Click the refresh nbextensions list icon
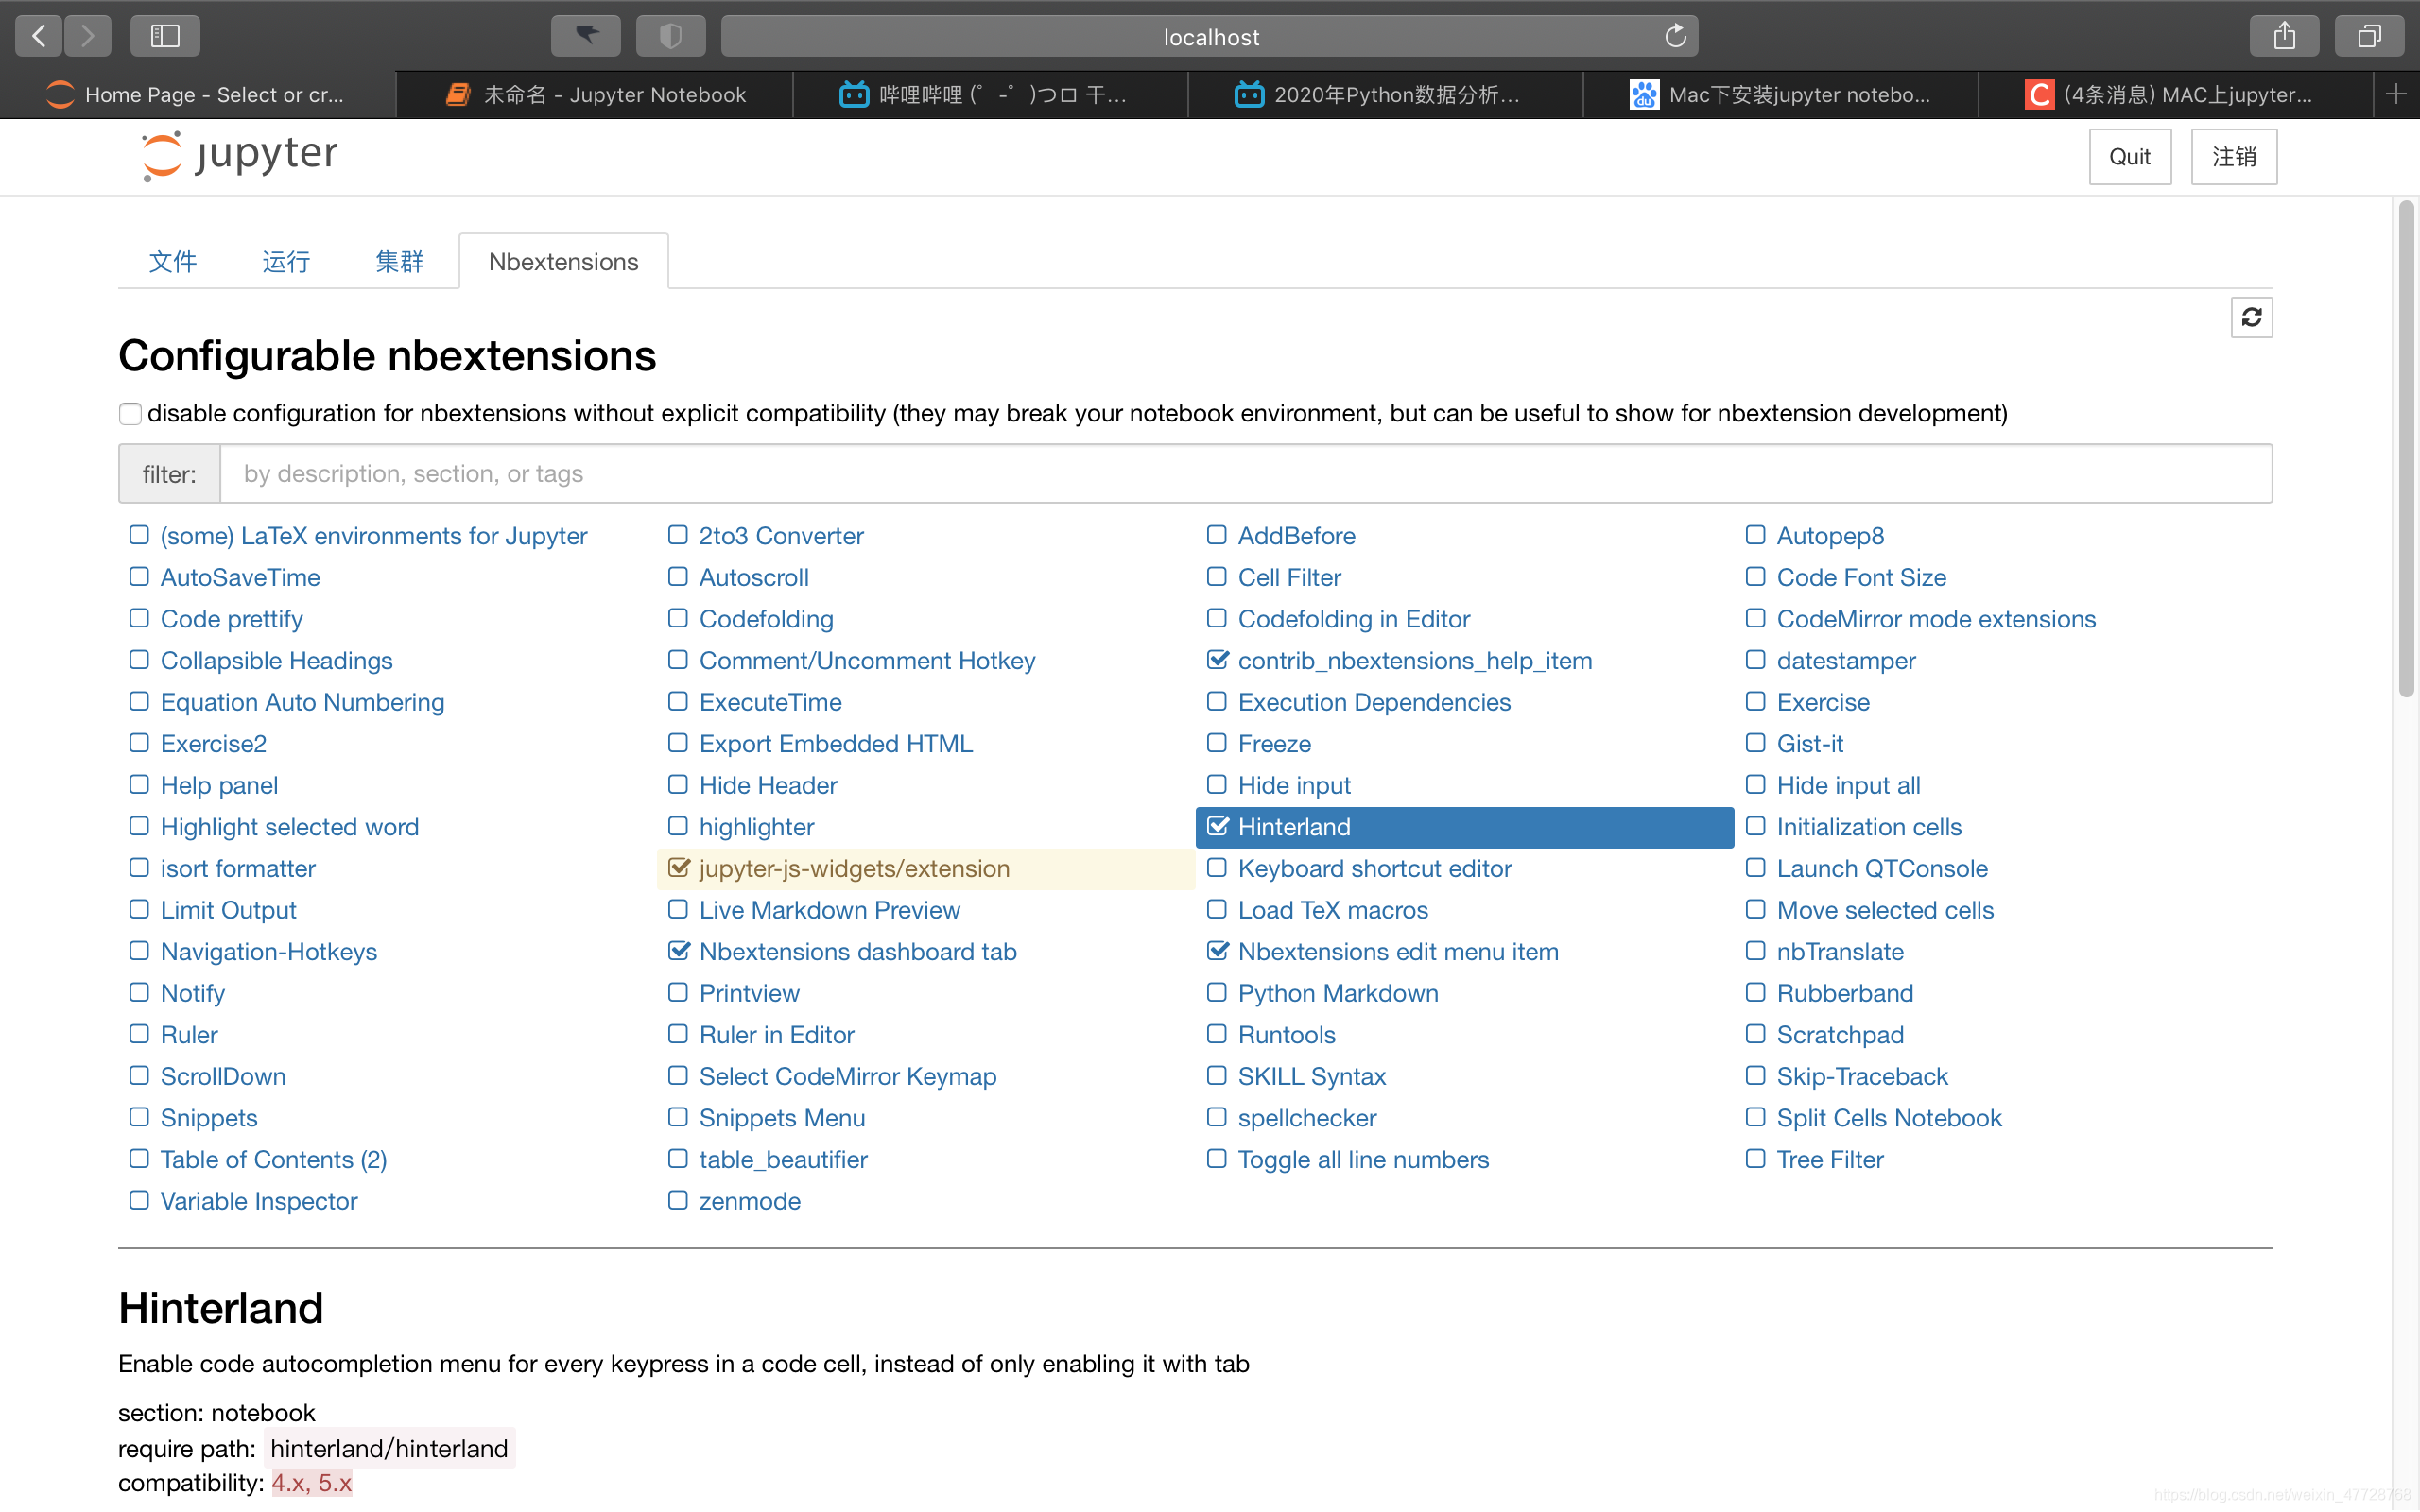This screenshot has height=1512, width=2420. [x=2251, y=317]
